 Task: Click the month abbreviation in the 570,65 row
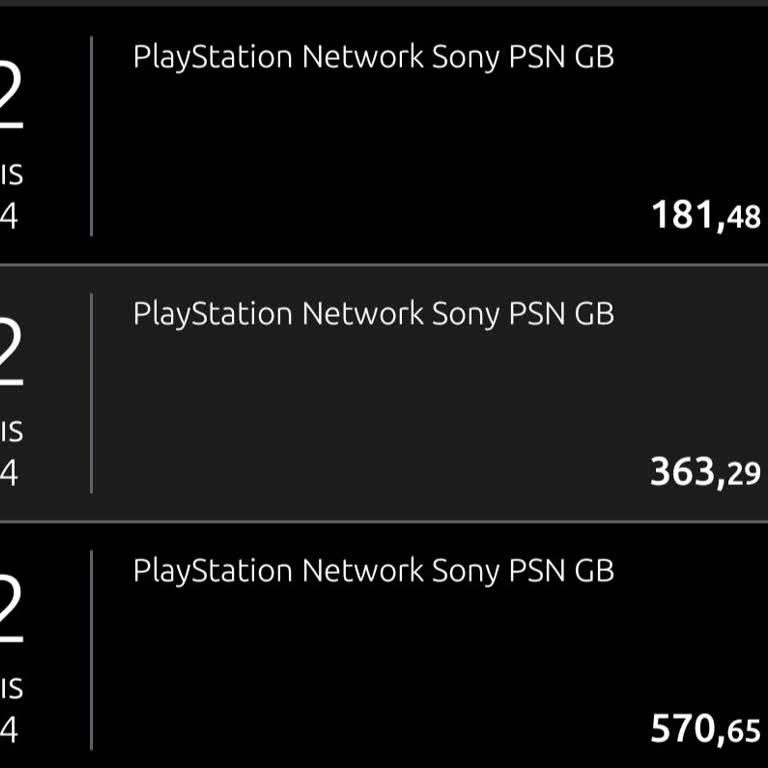(x=11, y=689)
